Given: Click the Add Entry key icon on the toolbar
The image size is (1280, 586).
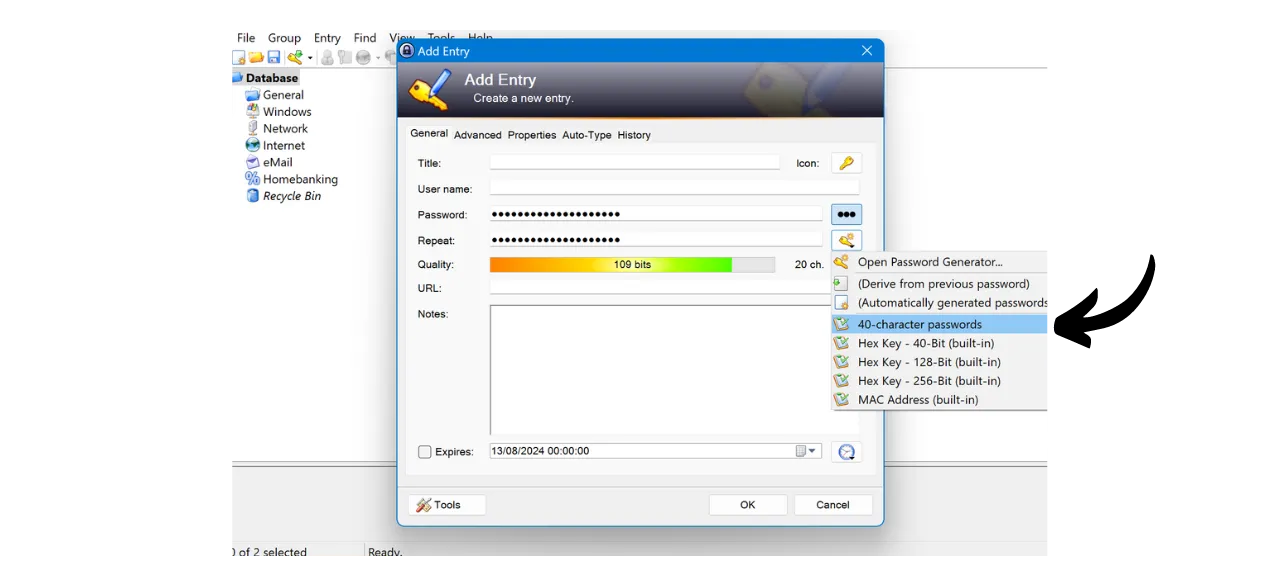Looking at the screenshot, I should click(x=295, y=57).
